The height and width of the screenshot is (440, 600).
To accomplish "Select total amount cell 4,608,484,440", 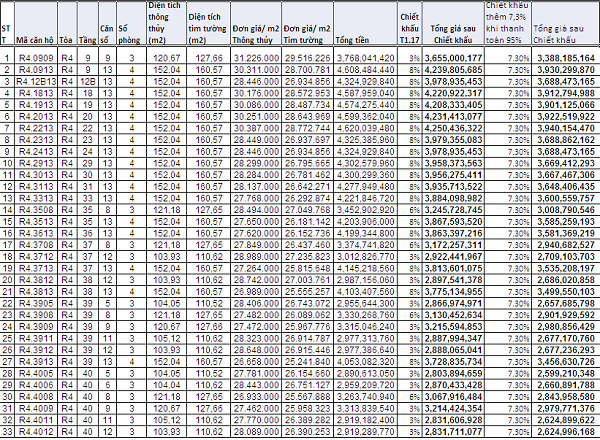I will pos(365,70).
